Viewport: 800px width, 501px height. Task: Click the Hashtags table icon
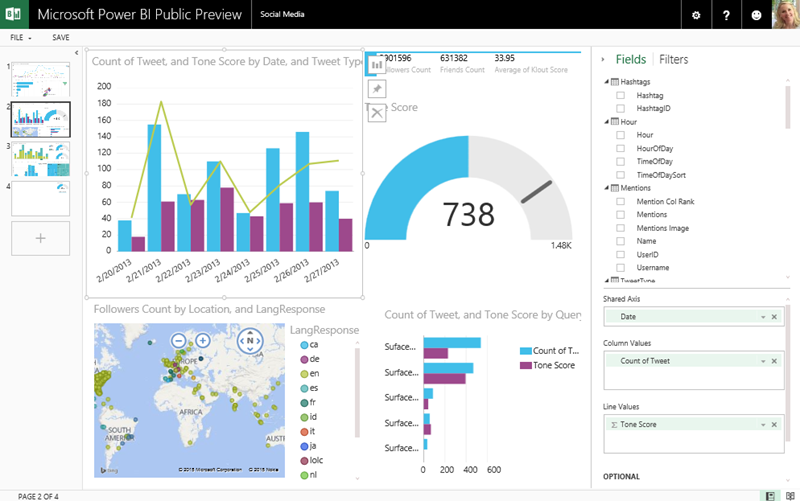[615, 82]
